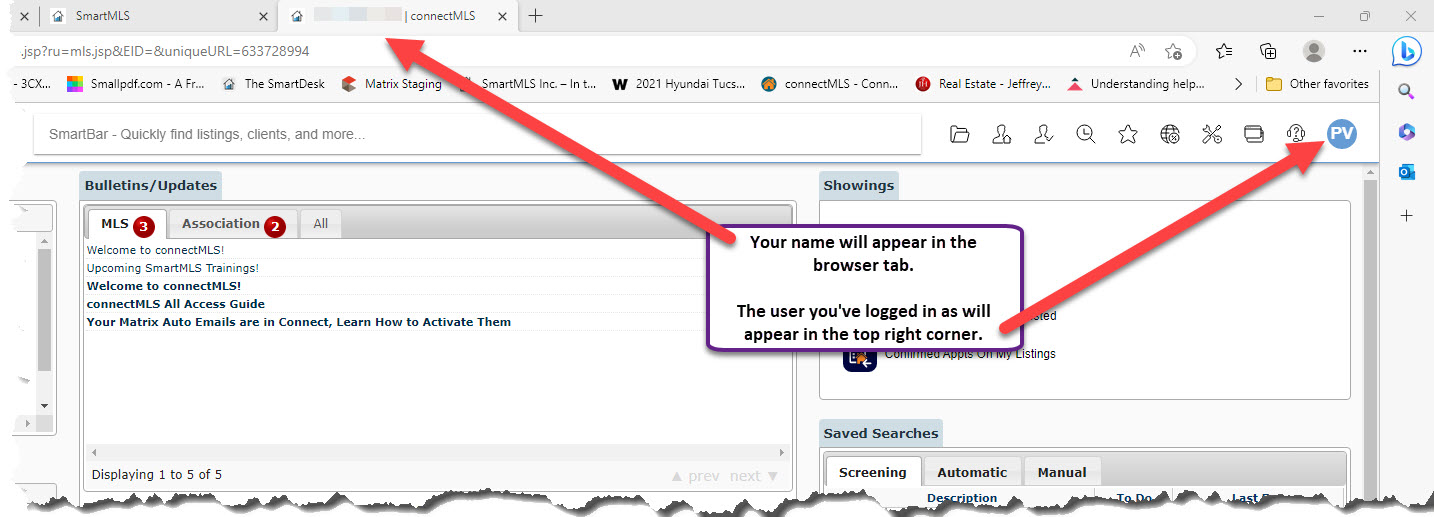Viewport: 1434px width, 517px height.
Task: Open the PV user avatar menu
Action: [1341, 133]
